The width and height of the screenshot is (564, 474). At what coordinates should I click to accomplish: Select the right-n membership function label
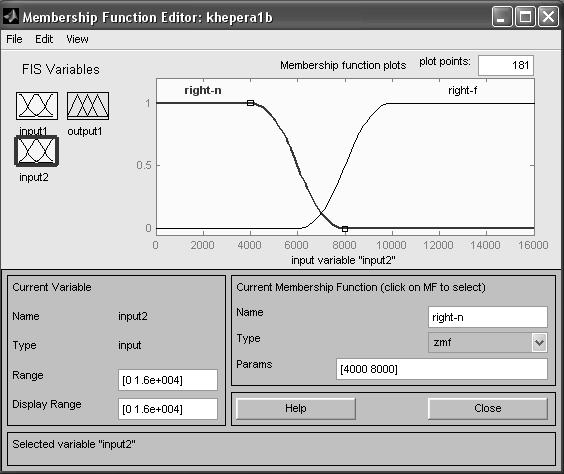coord(203,90)
